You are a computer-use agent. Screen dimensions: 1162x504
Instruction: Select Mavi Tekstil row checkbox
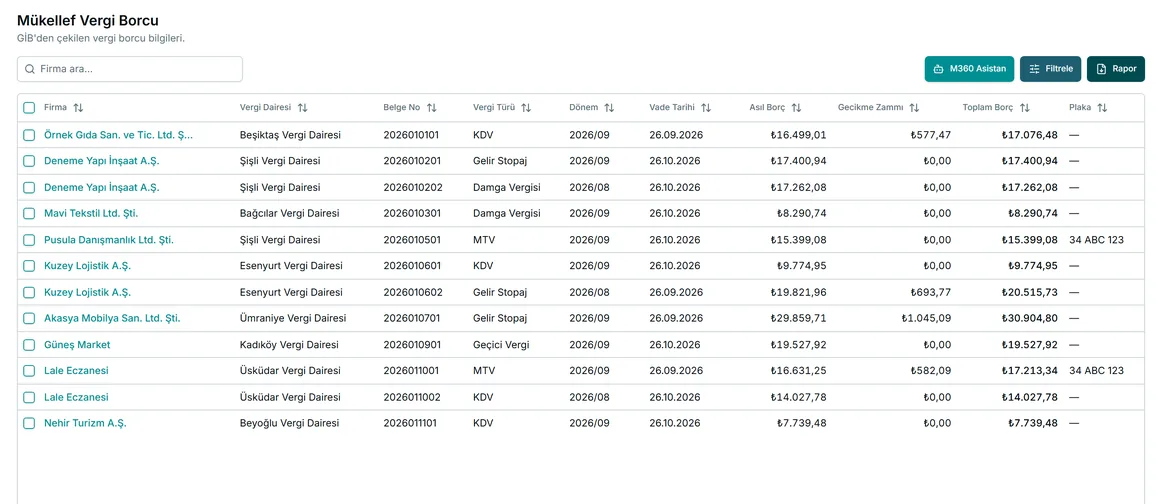(29, 213)
